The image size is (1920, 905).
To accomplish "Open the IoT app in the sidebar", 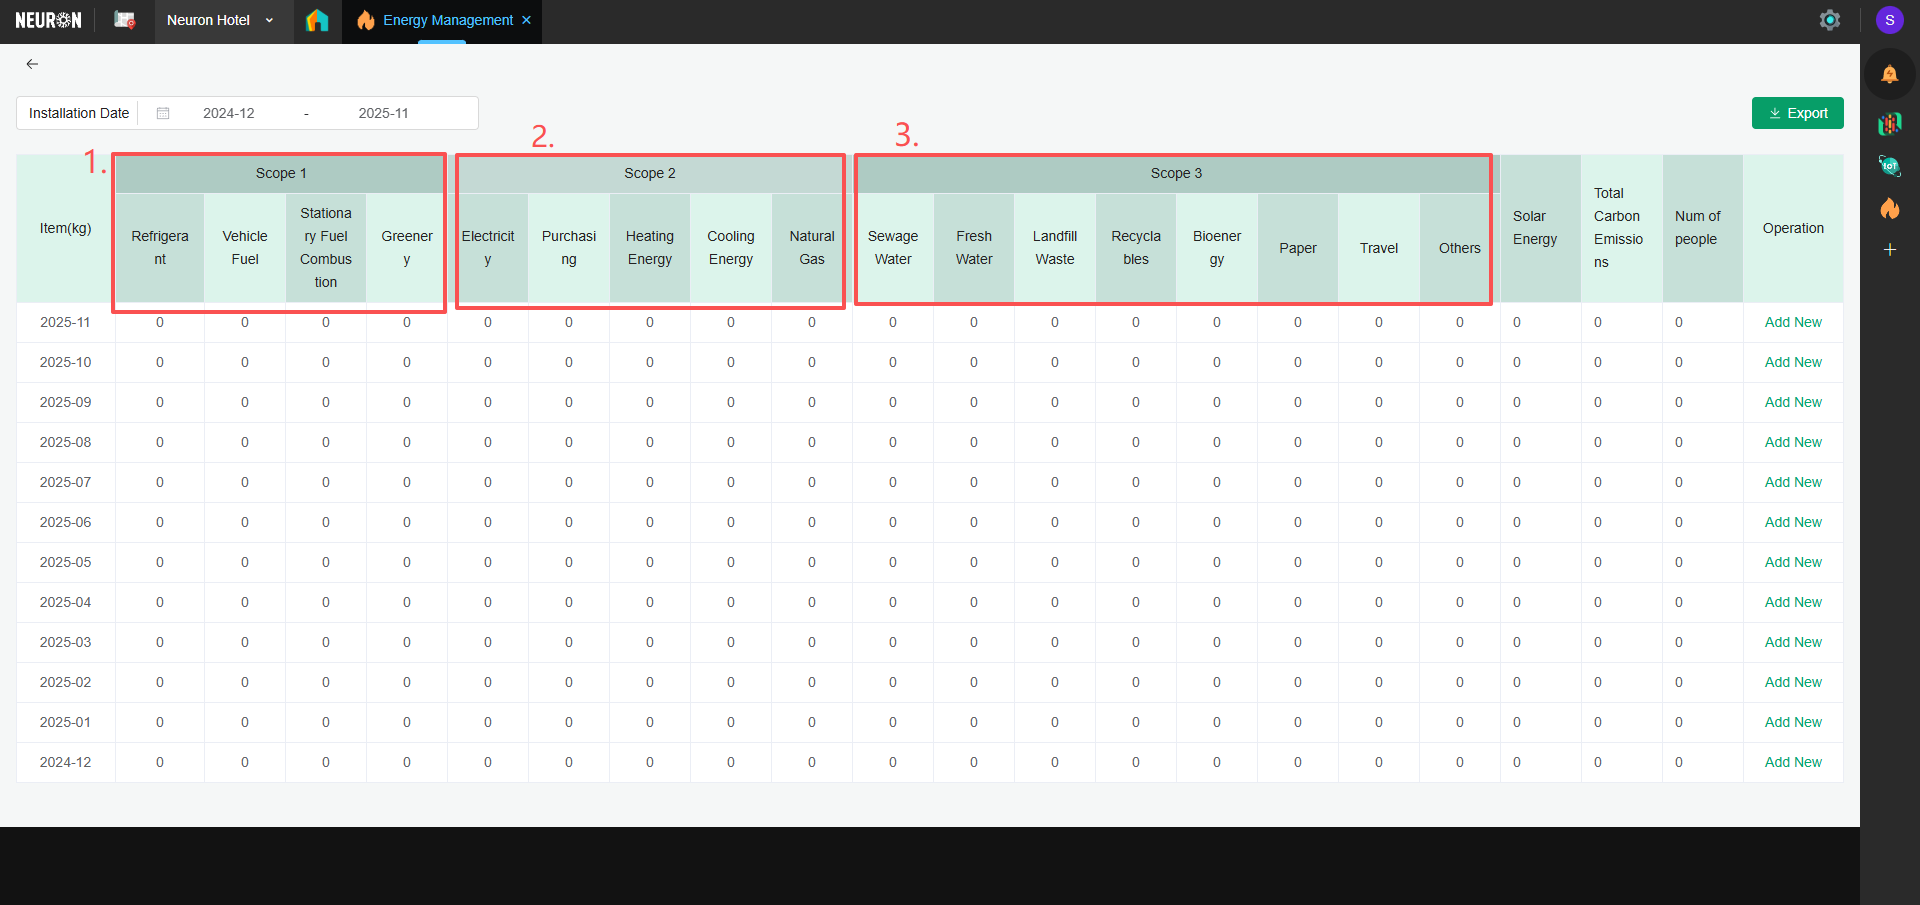I will coord(1889,166).
